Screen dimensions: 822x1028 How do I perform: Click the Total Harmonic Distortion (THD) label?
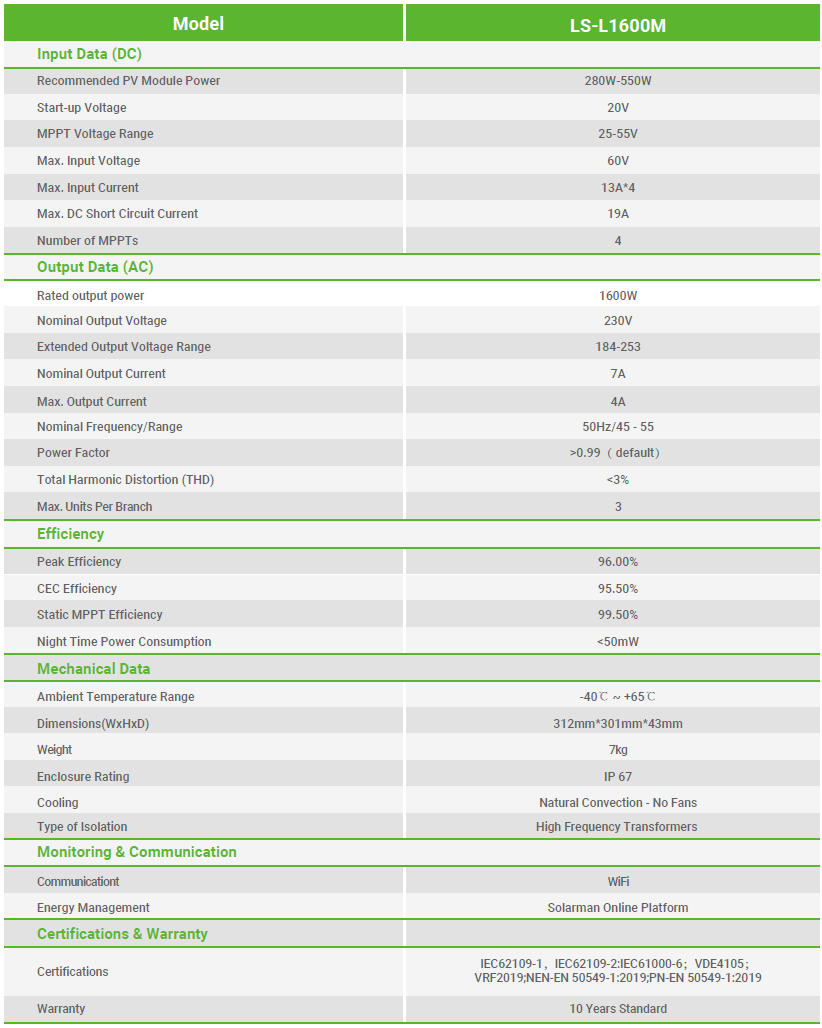(x=125, y=480)
